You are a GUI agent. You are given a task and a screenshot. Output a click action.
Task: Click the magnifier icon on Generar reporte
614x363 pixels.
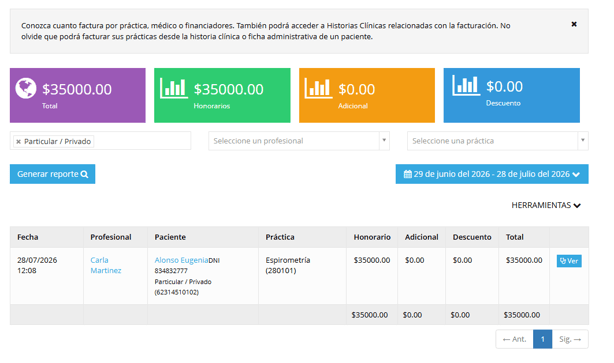pos(84,174)
